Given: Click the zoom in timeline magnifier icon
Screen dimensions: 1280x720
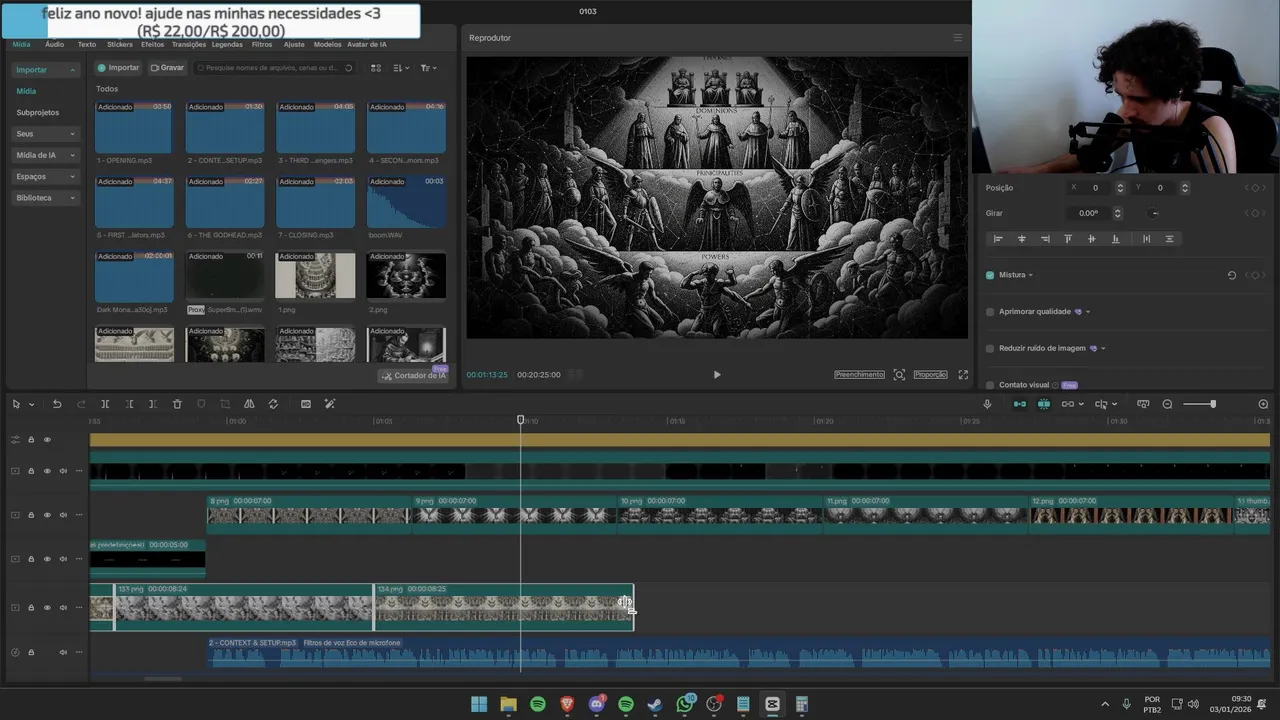Looking at the screenshot, I should [1263, 404].
